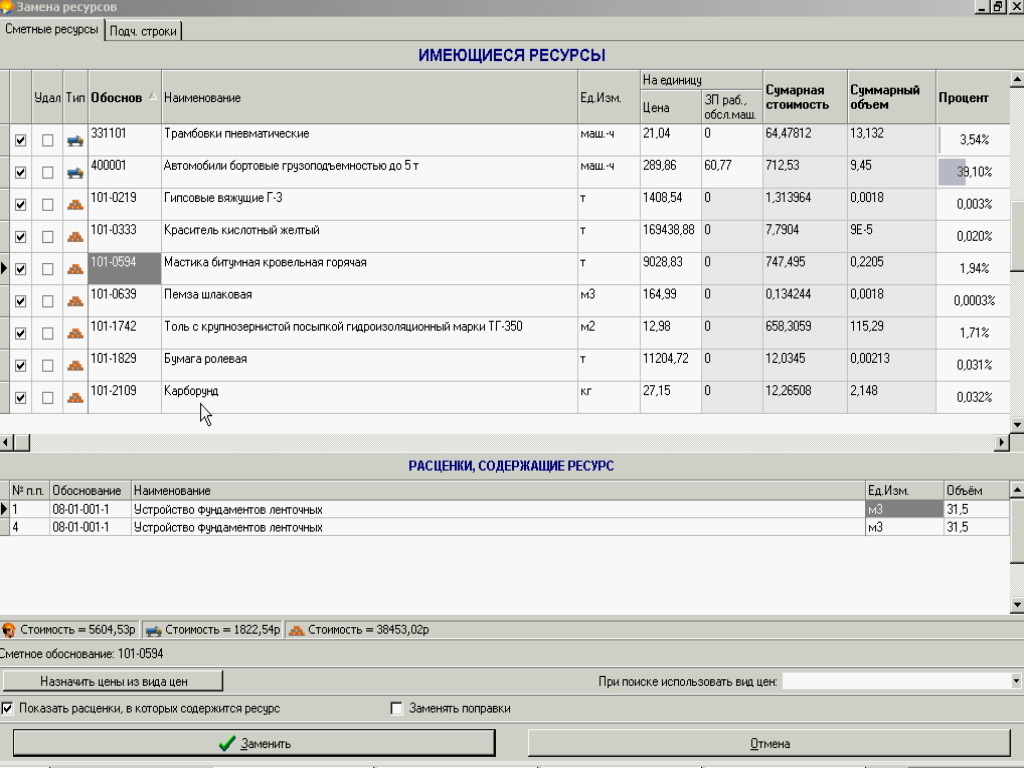1024x768 pixels.
Task: Click worker cost icon in status bar
Action: point(8,630)
